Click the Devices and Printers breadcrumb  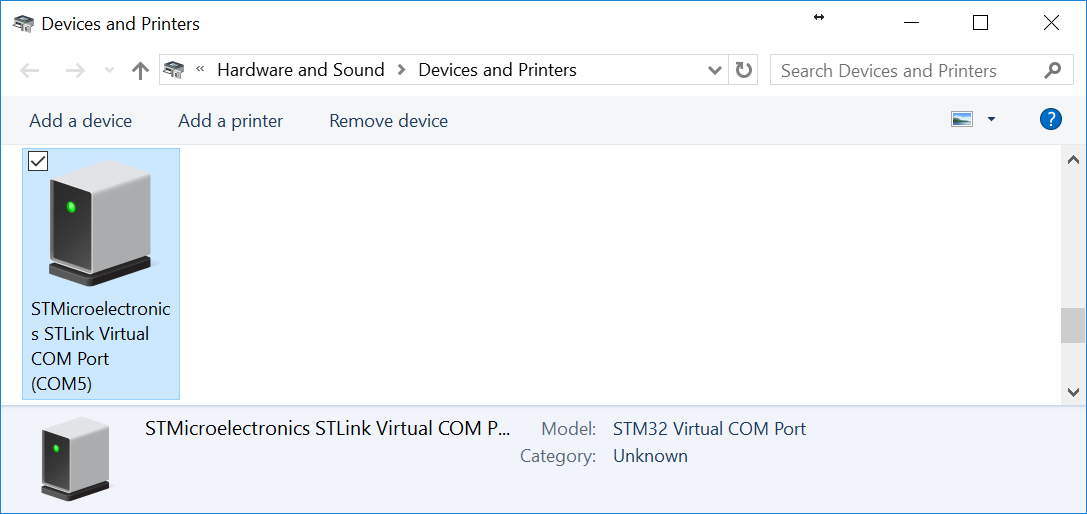pyautogui.click(x=498, y=70)
